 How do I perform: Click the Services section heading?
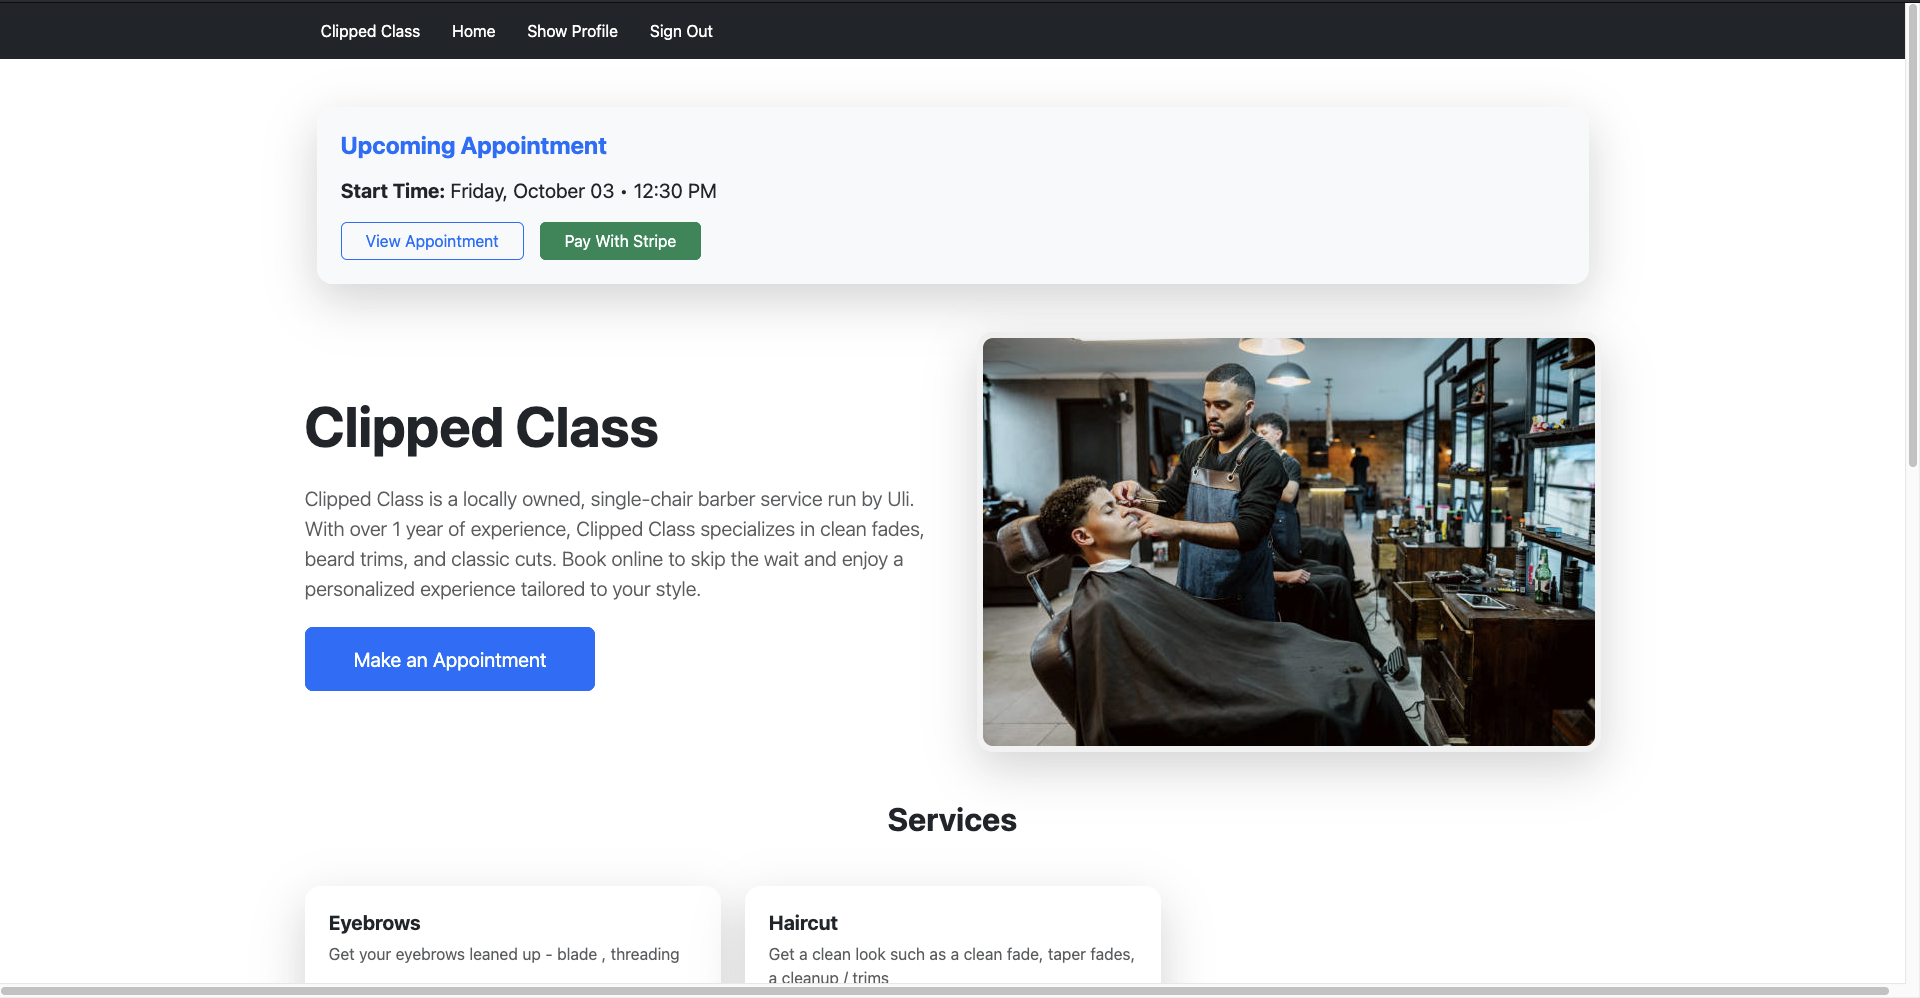(952, 820)
